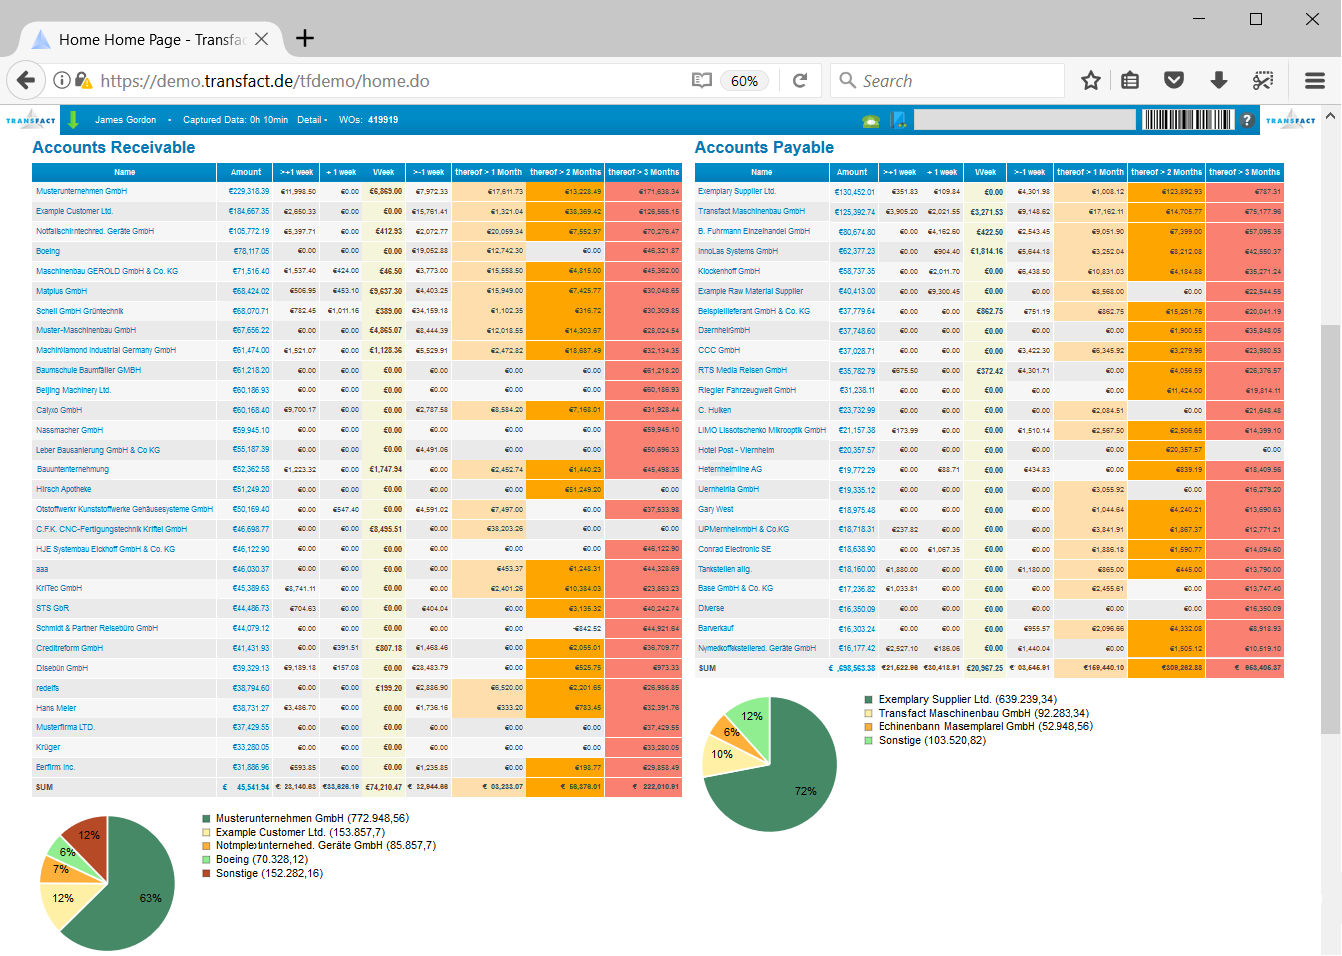Viewport: 1342px width, 956px height.
Task: Click the screenshot scissors icon
Action: (x=1263, y=81)
